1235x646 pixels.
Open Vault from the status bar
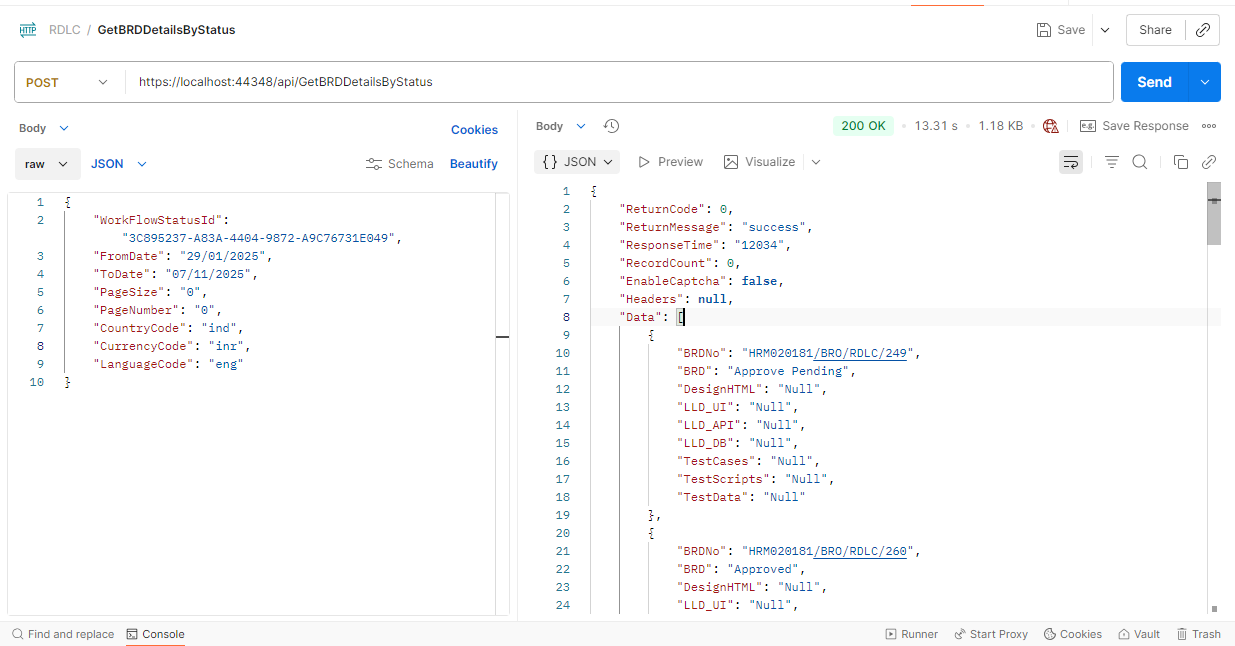pos(1138,634)
